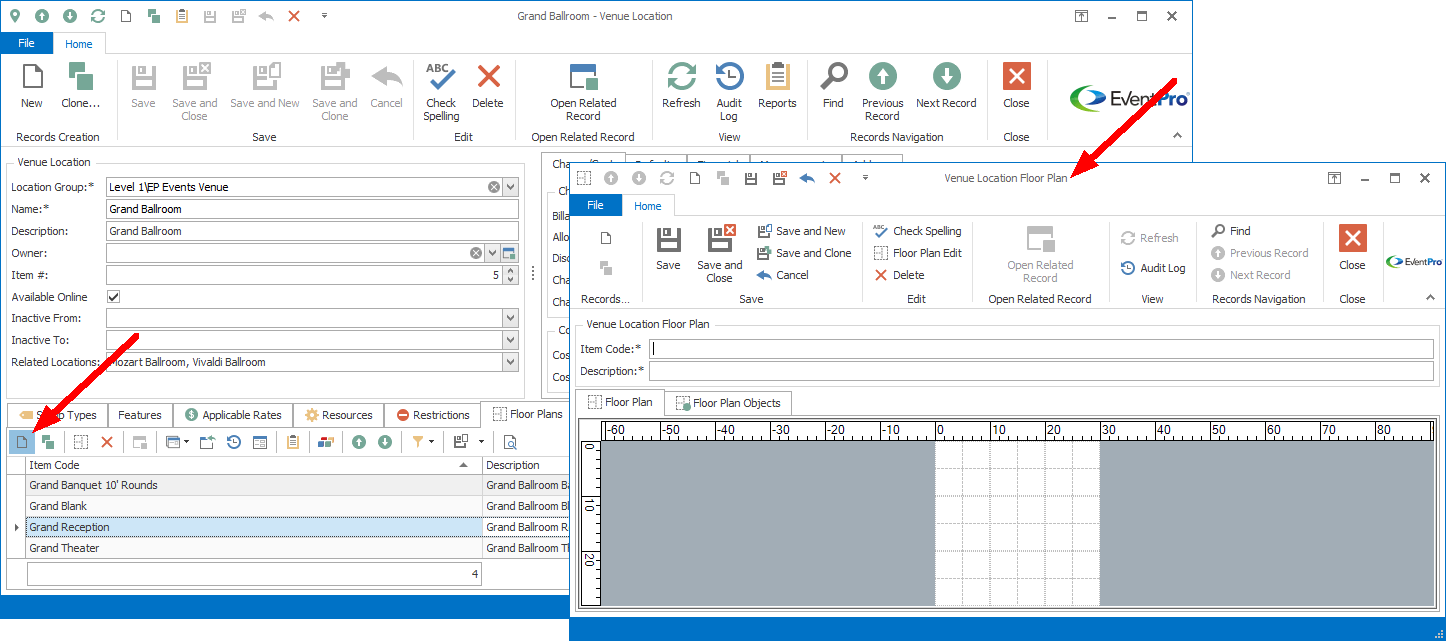Open Related Record in Grand Ballroom ribbon
The height and width of the screenshot is (641, 1446).
tap(583, 92)
